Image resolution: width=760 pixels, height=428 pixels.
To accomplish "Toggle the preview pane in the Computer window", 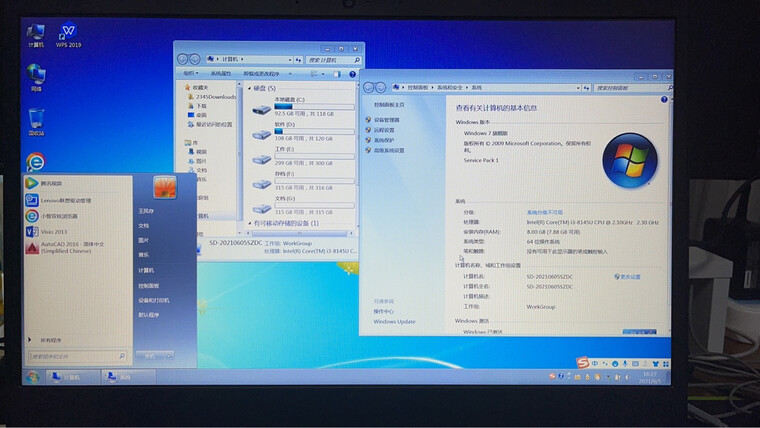I will (x=337, y=74).
